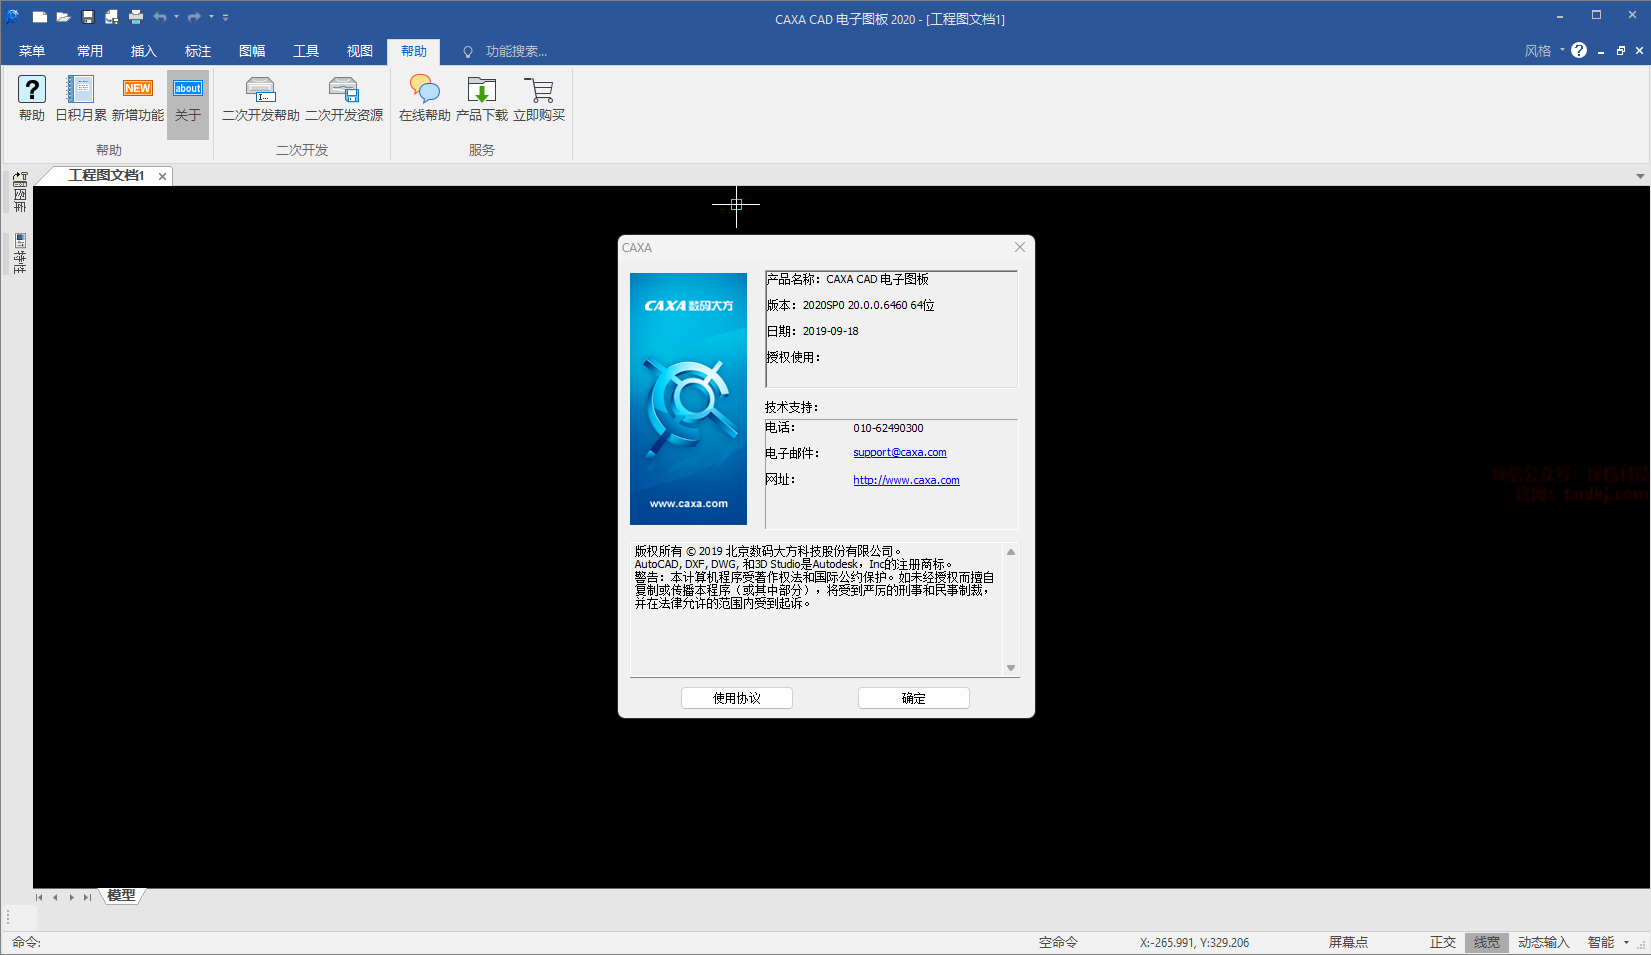The height and width of the screenshot is (955, 1651).
Task: Expand the undo history dropdown arrow
Action: [x=177, y=17]
